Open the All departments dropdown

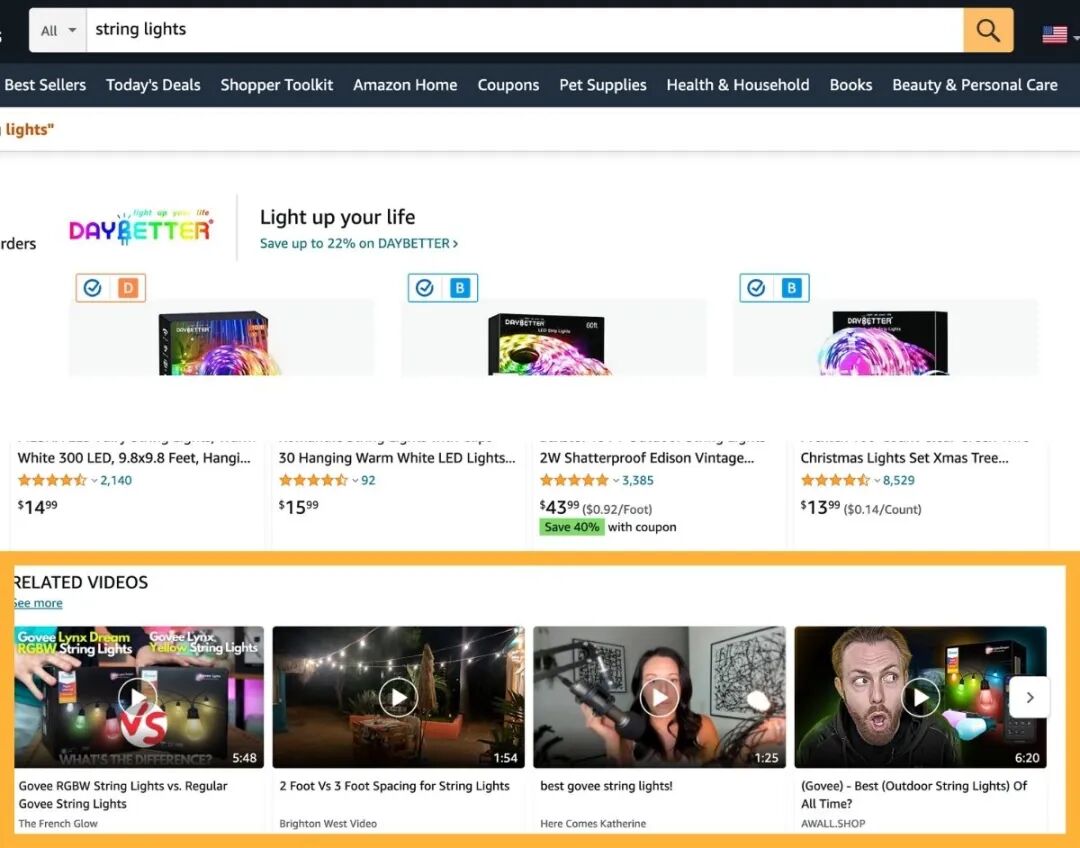[x=58, y=30]
